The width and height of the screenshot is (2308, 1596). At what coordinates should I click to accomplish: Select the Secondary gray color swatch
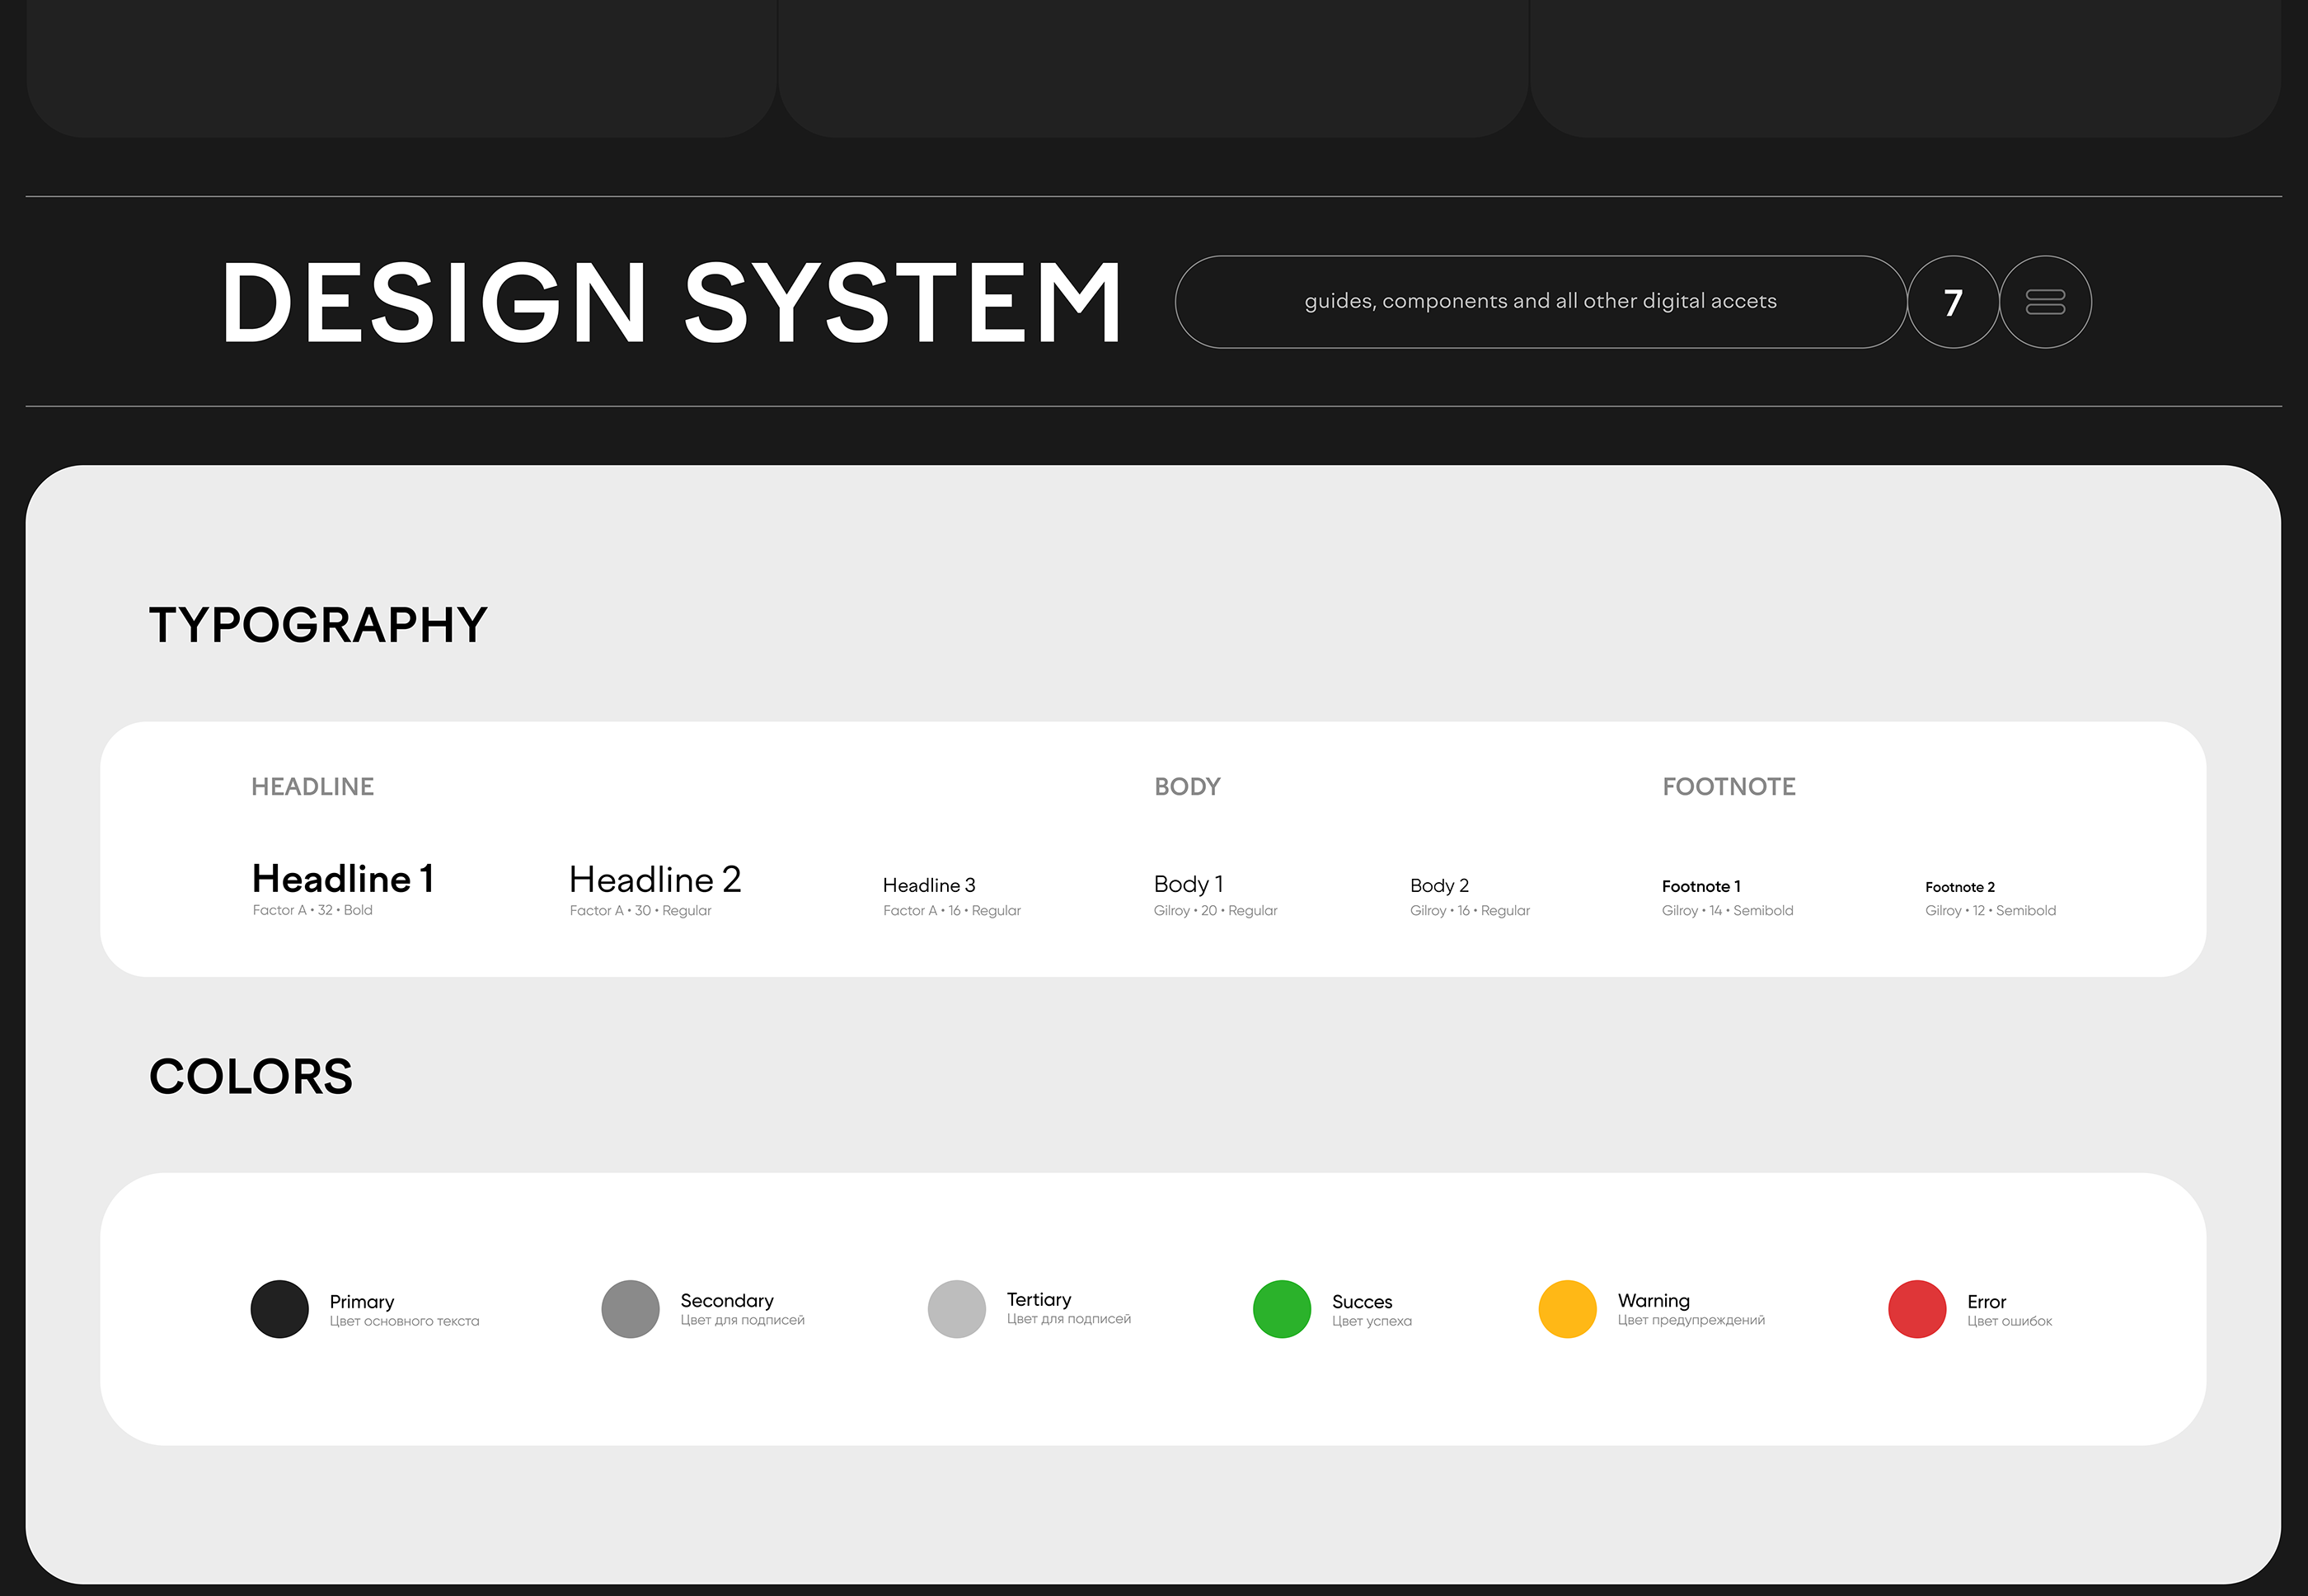(x=630, y=1309)
